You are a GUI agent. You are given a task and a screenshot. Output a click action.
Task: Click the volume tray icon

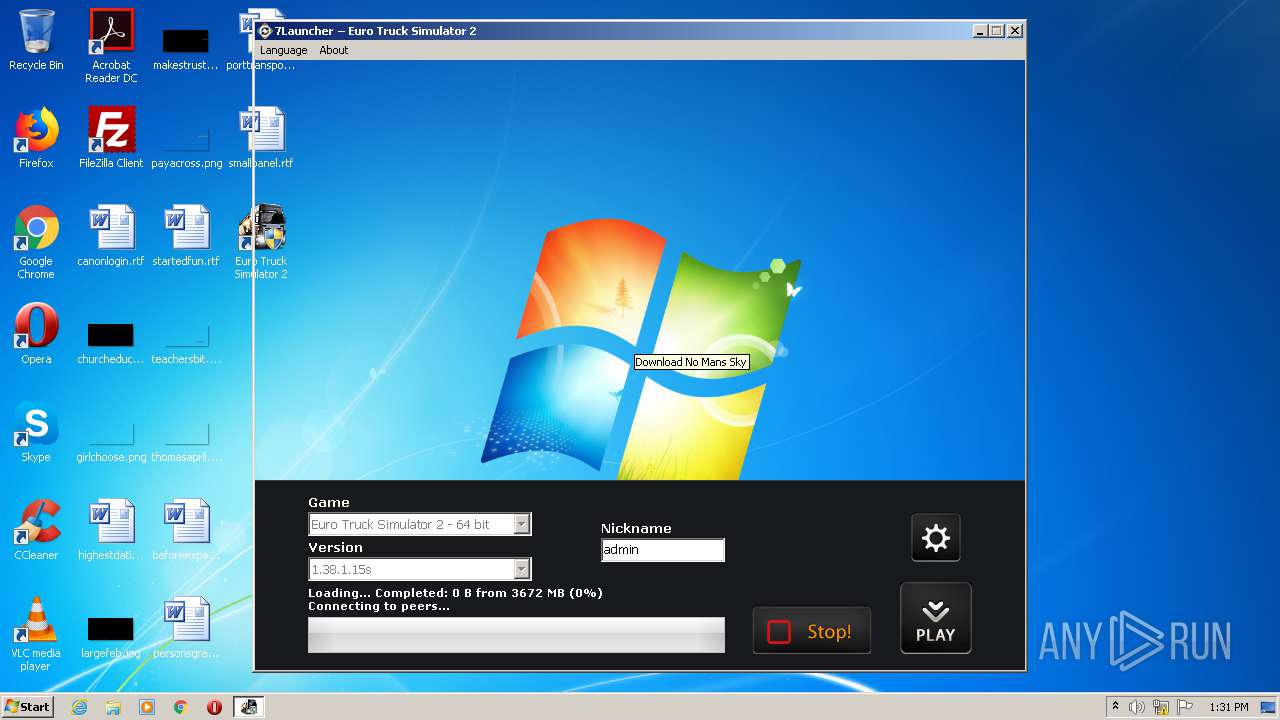point(1137,707)
